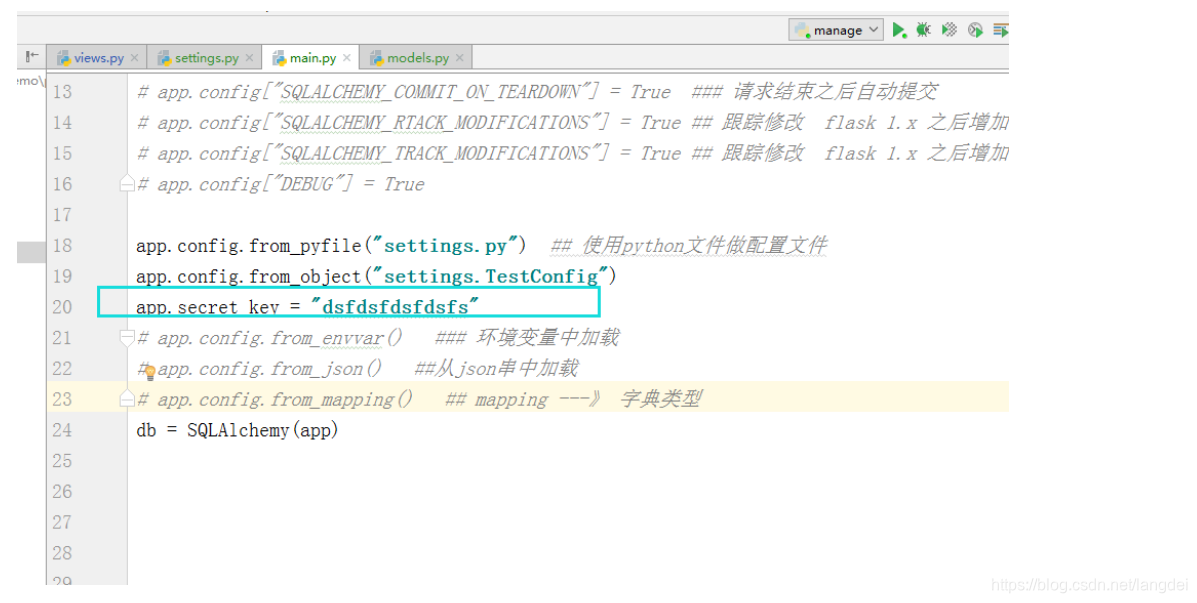The height and width of the screenshot is (603, 1197).
Task: Click db = SQLAlchemy(app) line
Action: 237,430
